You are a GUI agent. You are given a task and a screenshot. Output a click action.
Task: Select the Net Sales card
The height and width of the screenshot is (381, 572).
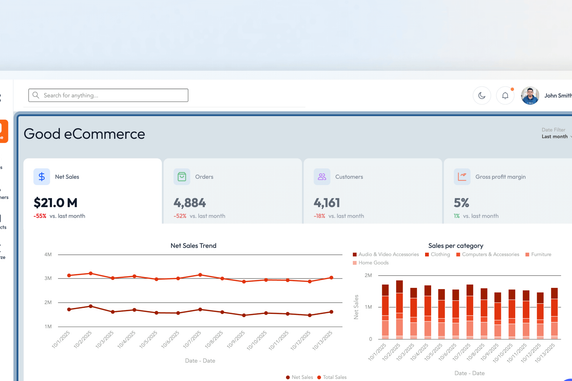tap(93, 191)
